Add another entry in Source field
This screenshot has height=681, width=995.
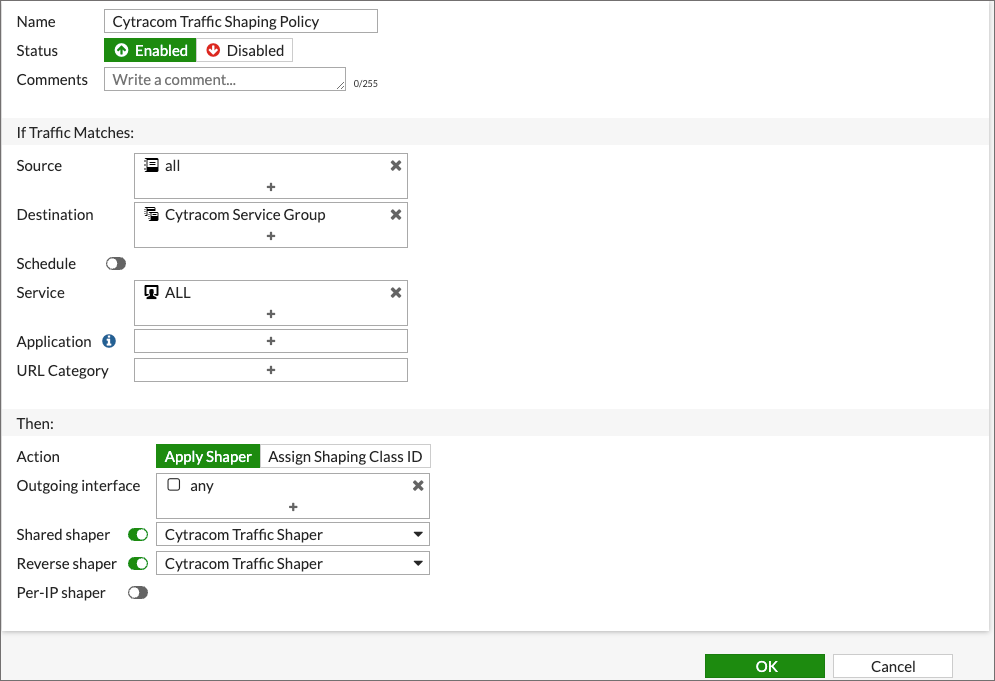270,187
